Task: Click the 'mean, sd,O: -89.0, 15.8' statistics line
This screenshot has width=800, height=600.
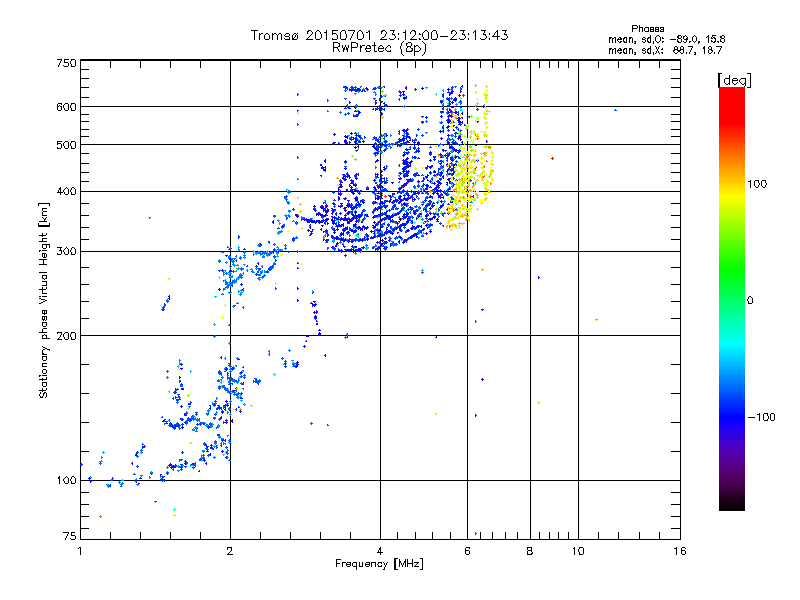Action: [666, 39]
